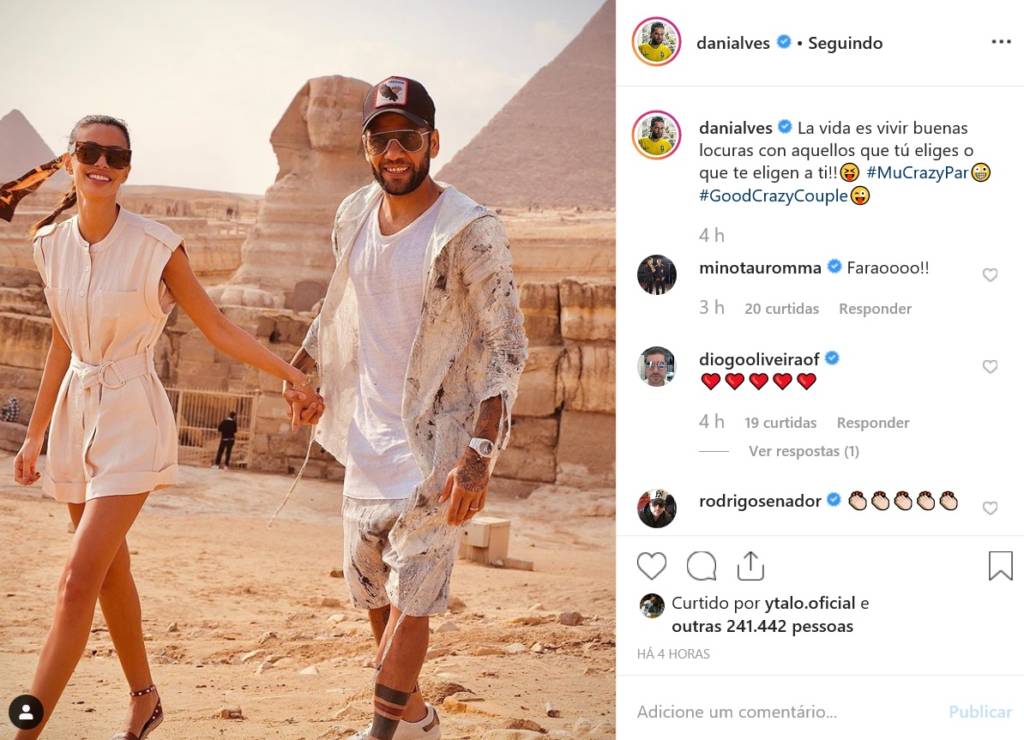View minotauromma's profile avatar
Image resolution: width=1024 pixels, height=740 pixels.
(x=656, y=275)
